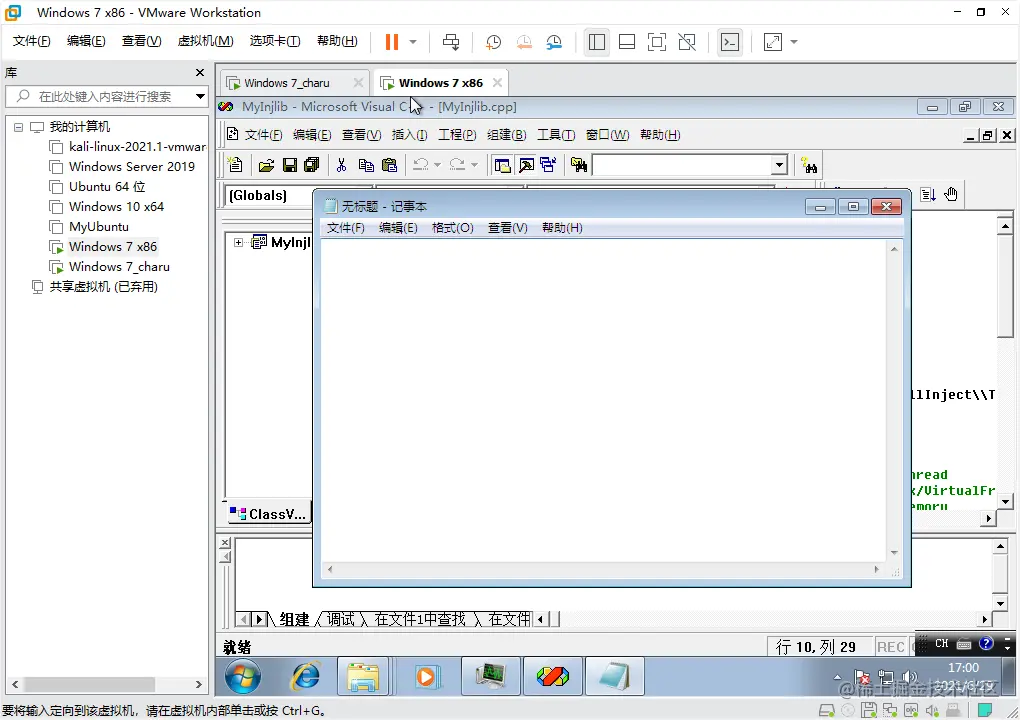Click the Open file toolbar icon
Image resolution: width=1020 pixels, height=720 pixels.
265,165
